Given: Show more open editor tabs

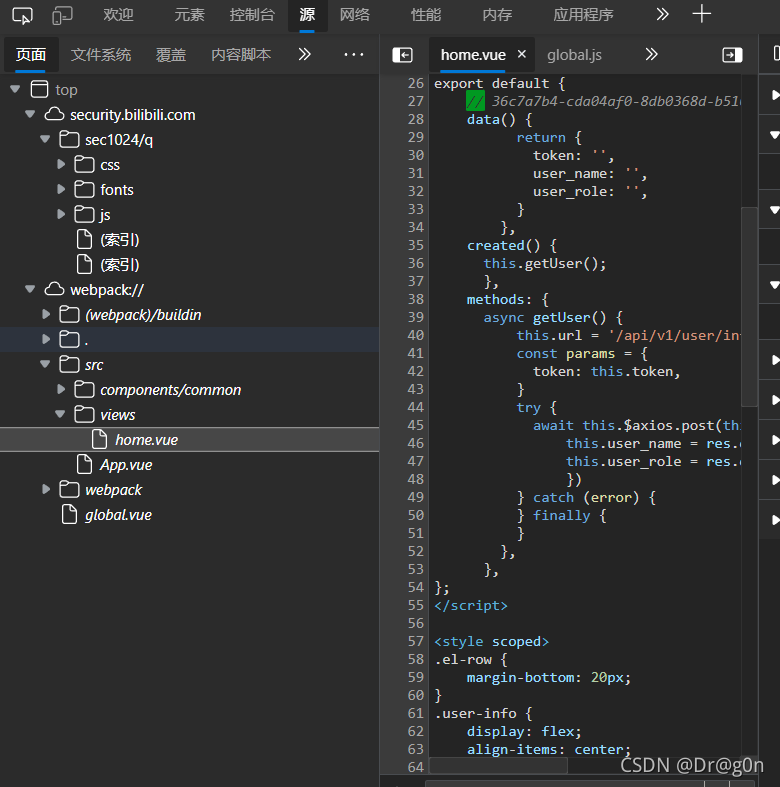Looking at the screenshot, I should (x=652, y=54).
